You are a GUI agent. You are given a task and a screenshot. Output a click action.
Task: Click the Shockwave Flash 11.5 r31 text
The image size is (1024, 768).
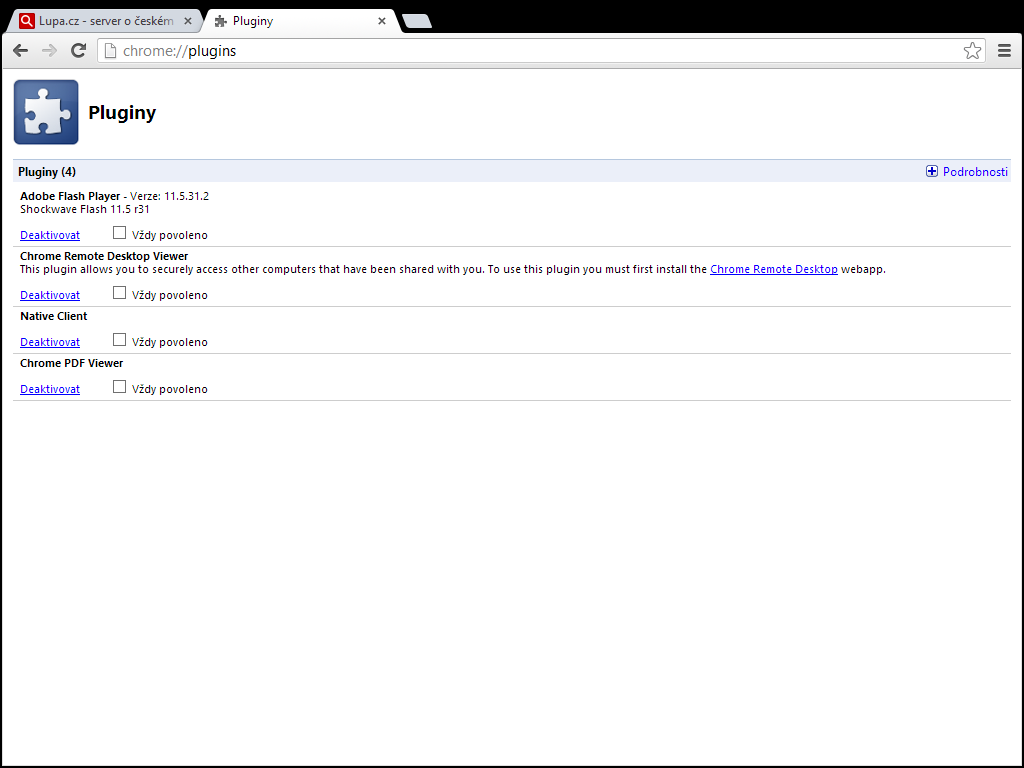pyautogui.click(x=85, y=210)
